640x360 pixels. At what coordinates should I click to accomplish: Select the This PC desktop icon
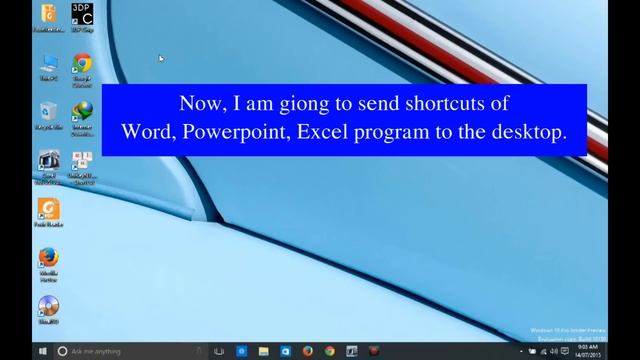pos(49,67)
